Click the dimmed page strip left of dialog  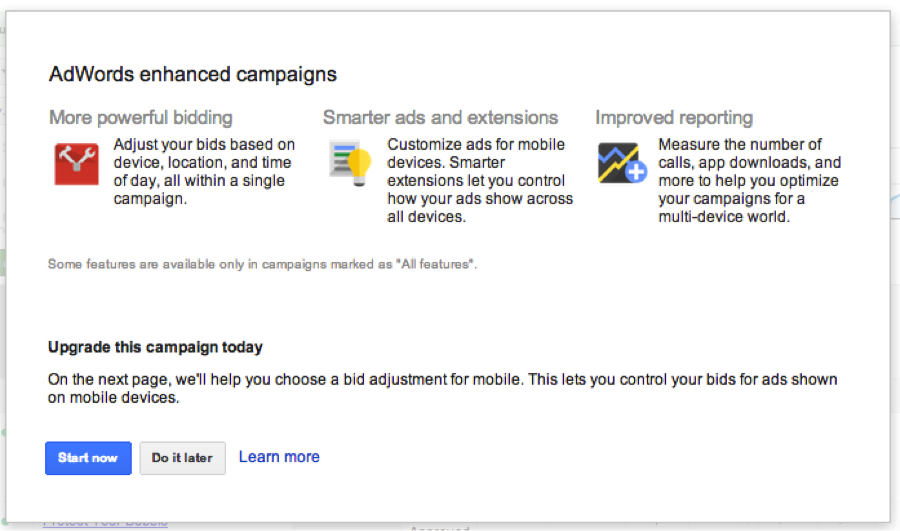point(3,265)
